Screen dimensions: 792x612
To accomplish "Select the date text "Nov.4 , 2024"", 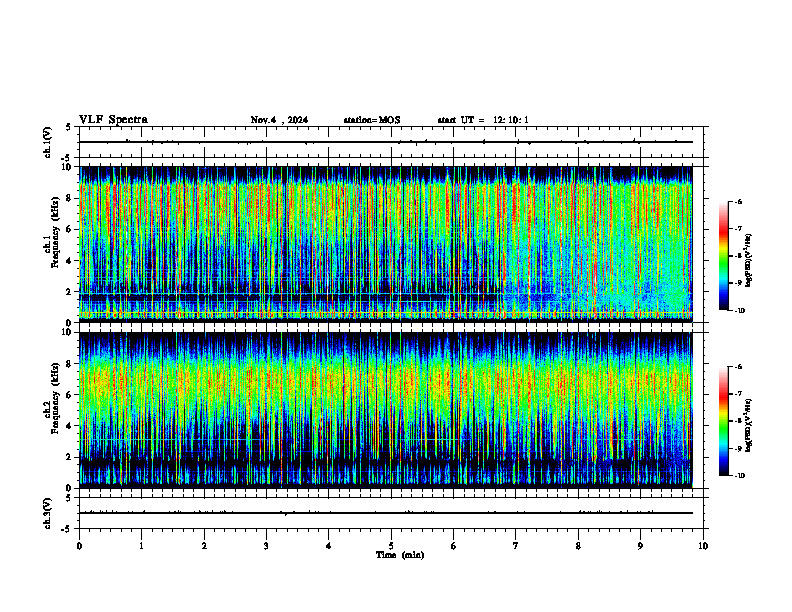I will coord(279,120).
